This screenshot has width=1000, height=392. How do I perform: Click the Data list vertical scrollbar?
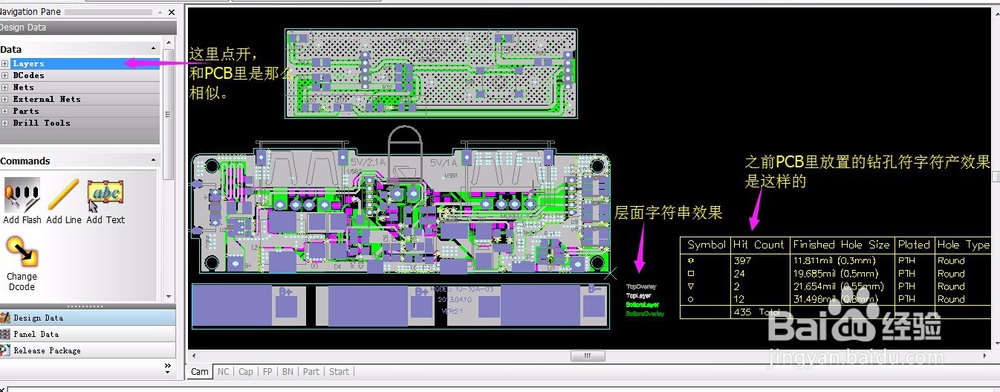[x=168, y=115]
